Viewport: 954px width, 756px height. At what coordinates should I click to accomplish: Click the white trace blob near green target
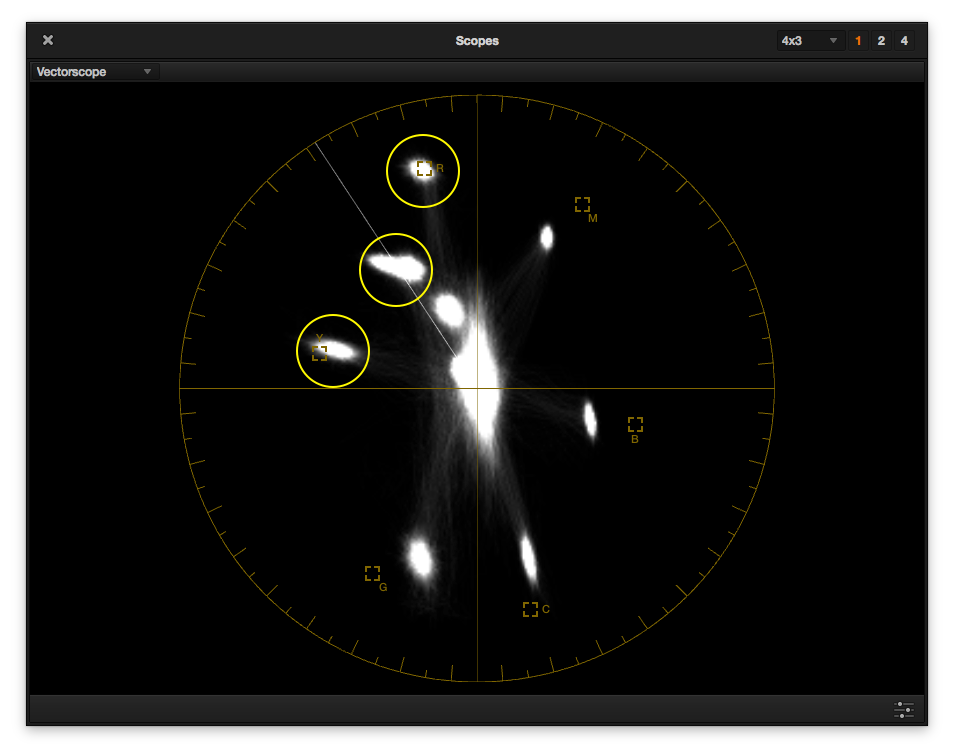pyautogui.click(x=420, y=557)
